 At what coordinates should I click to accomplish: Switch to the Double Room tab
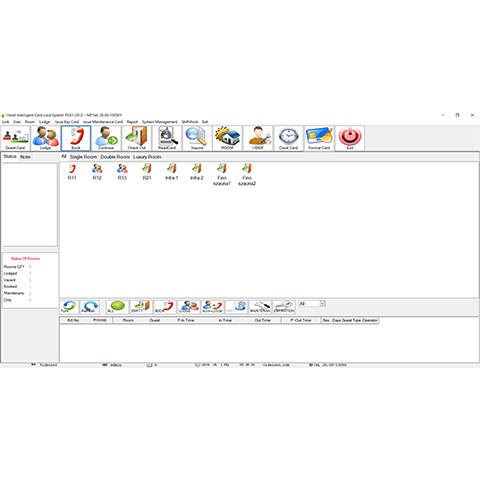click(115, 157)
